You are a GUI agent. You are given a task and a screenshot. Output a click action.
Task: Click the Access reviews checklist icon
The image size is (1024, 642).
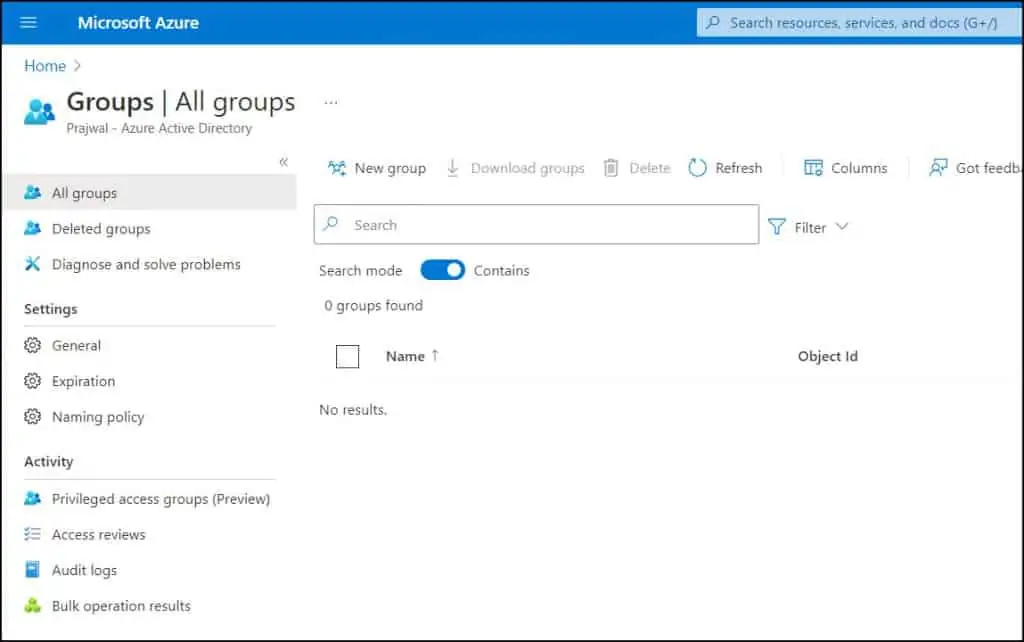pyautogui.click(x=32, y=534)
